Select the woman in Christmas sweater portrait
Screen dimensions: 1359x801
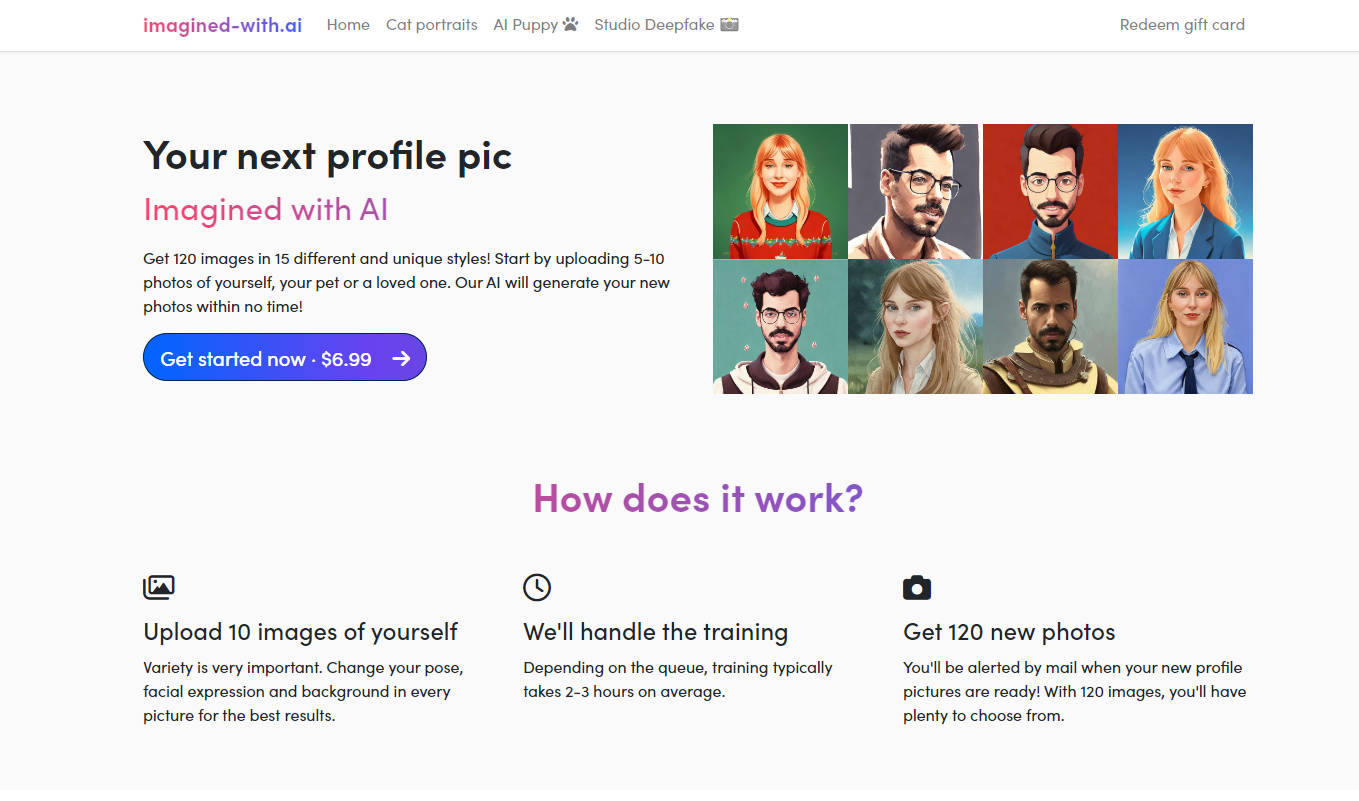pyautogui.click(x=780, y=191)
